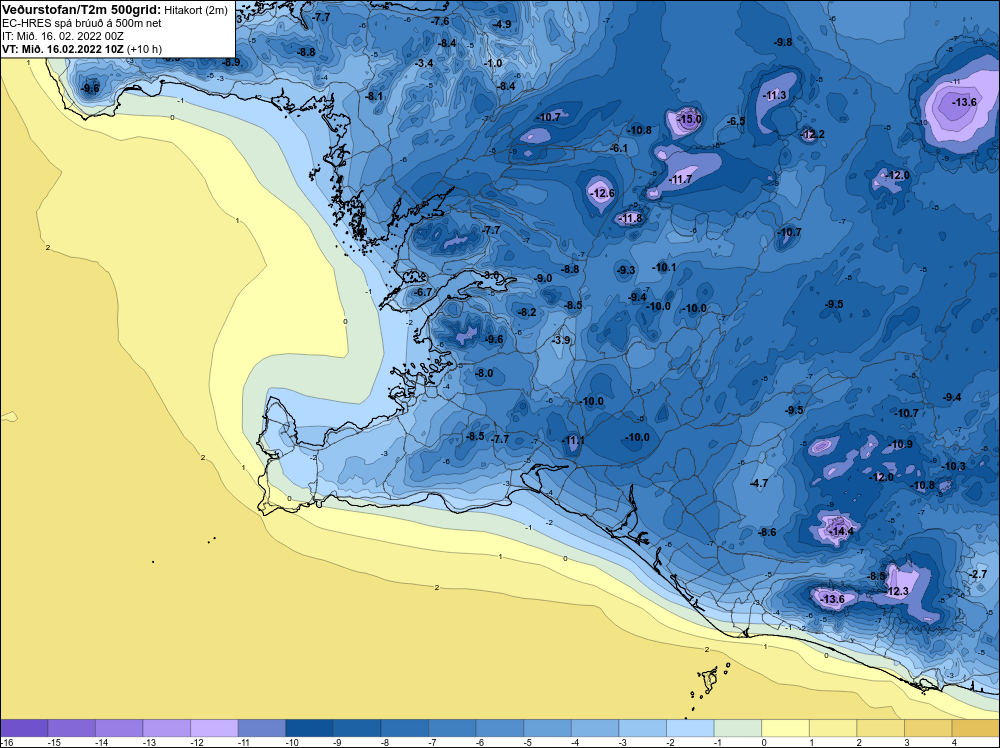Image resolution: width=1000 pixels, height=748 pixels.
Task: Select the -11.3 temperature value
Action: pyautogui.click(x=775, y=96)
